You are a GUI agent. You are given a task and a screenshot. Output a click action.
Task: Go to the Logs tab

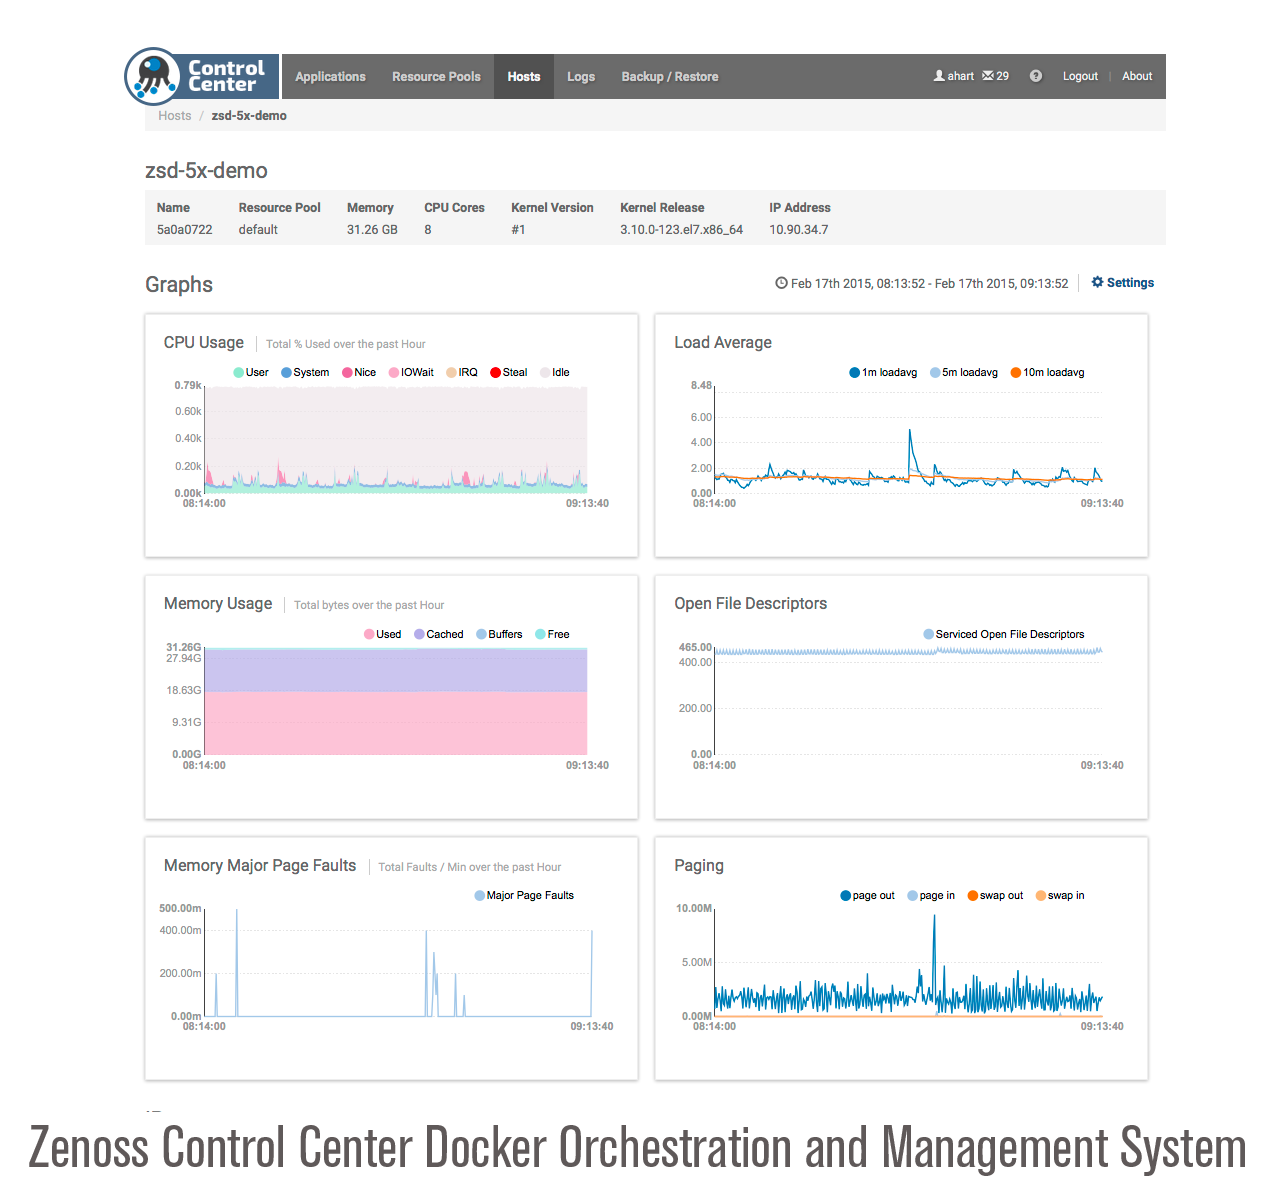(x=580, y=77)
